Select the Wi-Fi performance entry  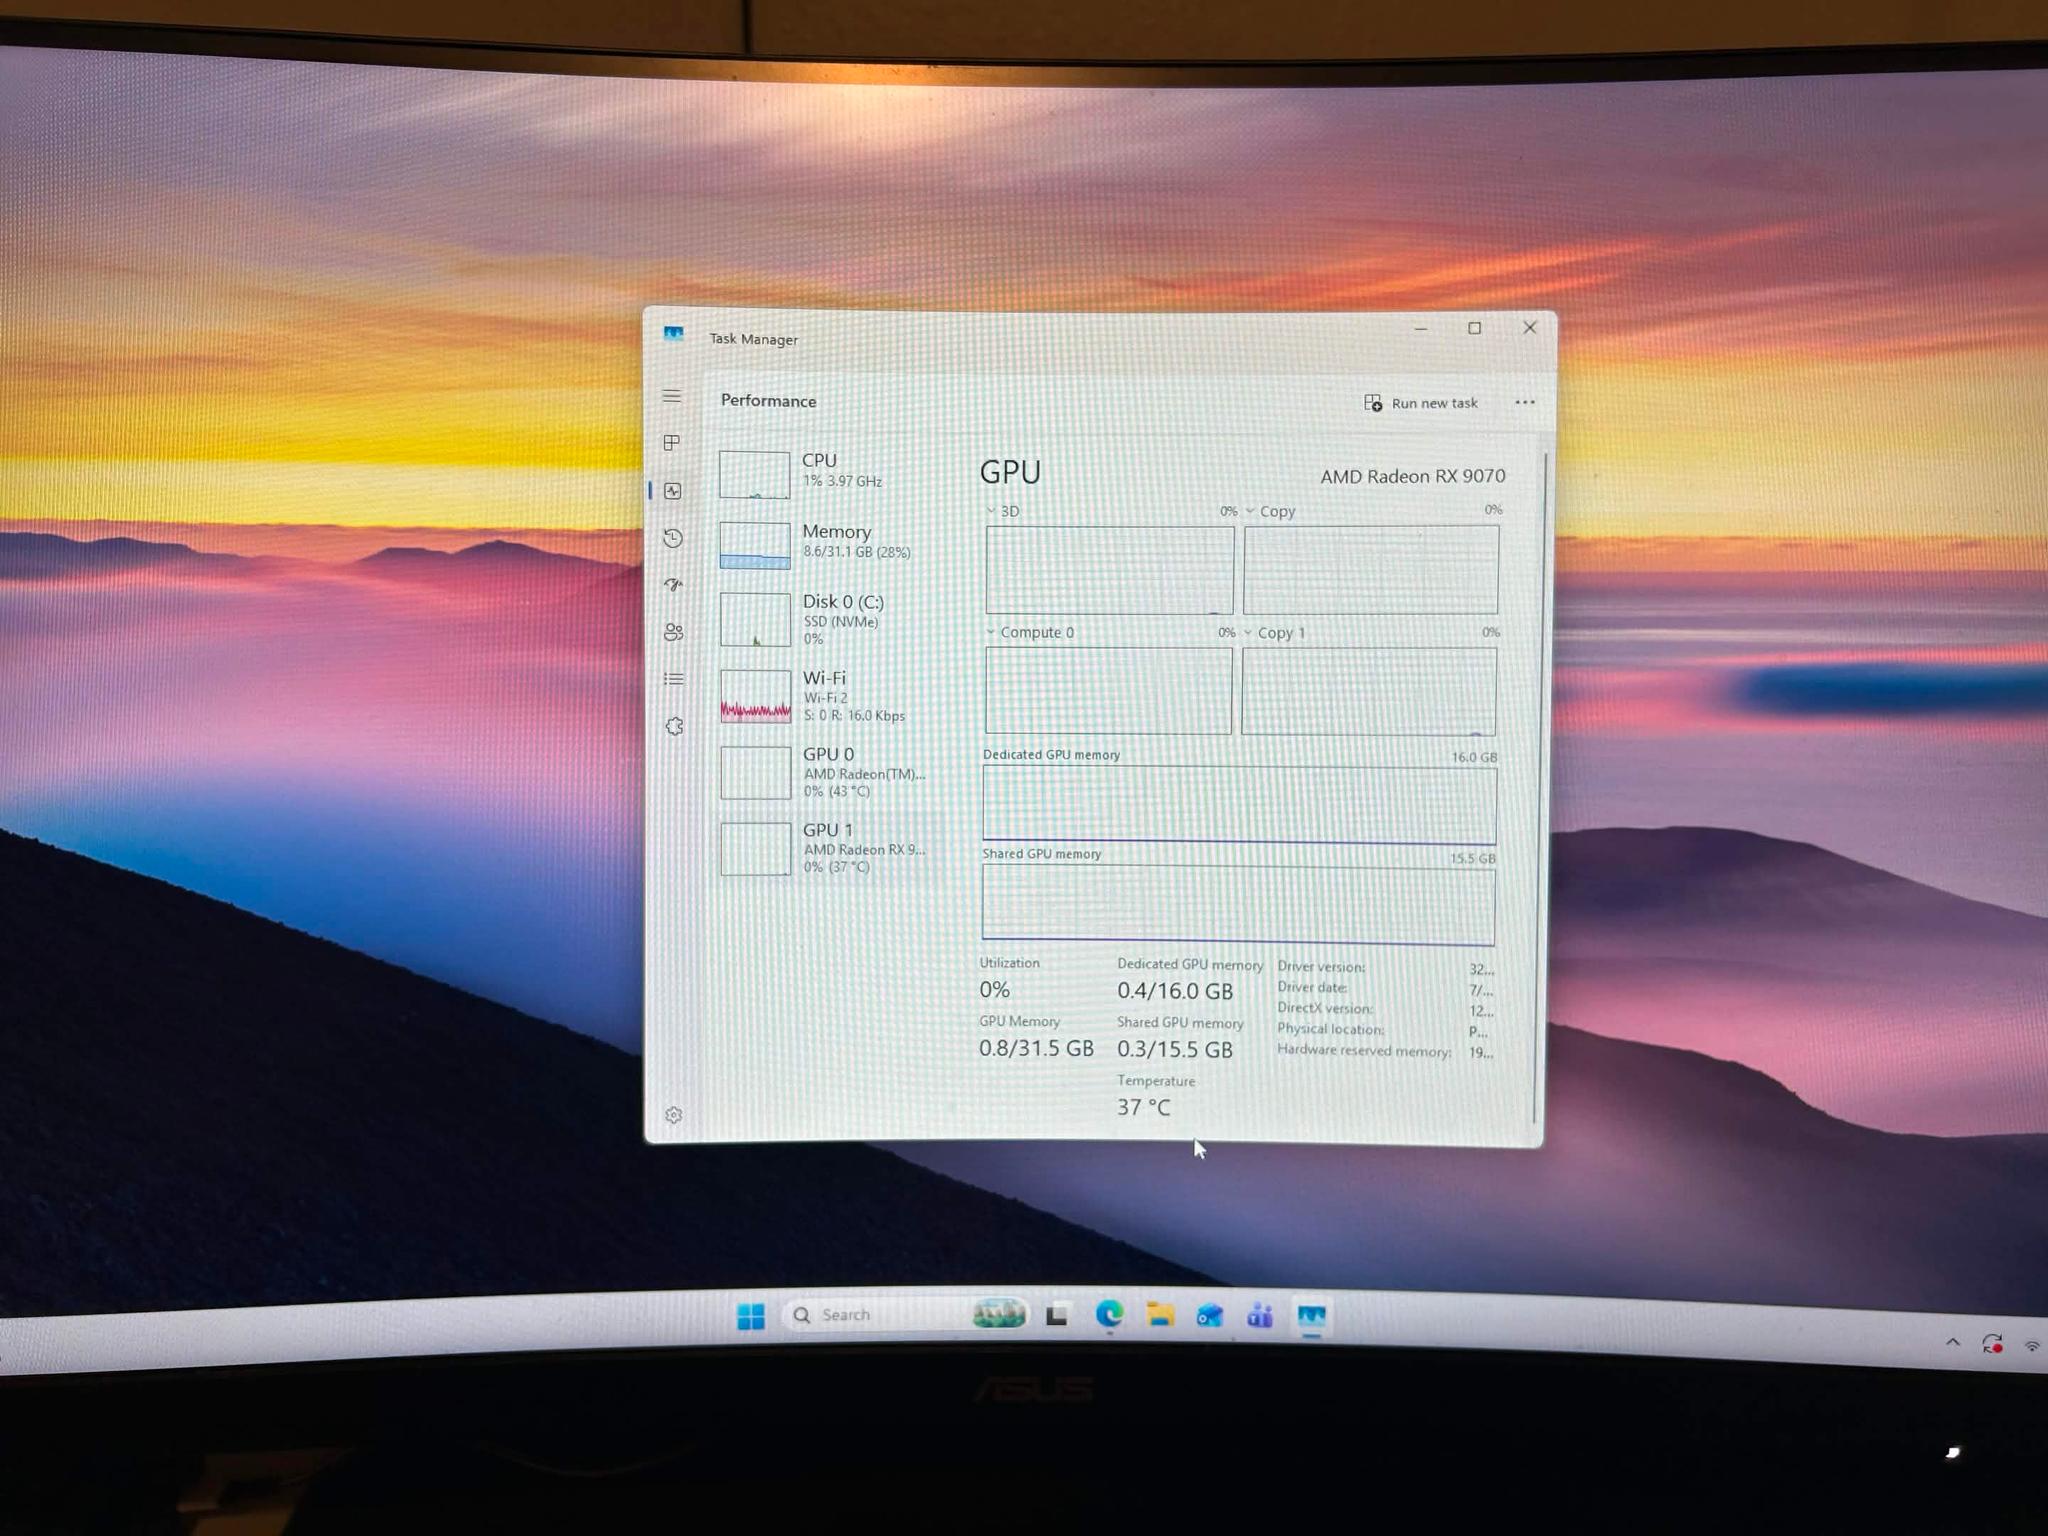point(830,695)
